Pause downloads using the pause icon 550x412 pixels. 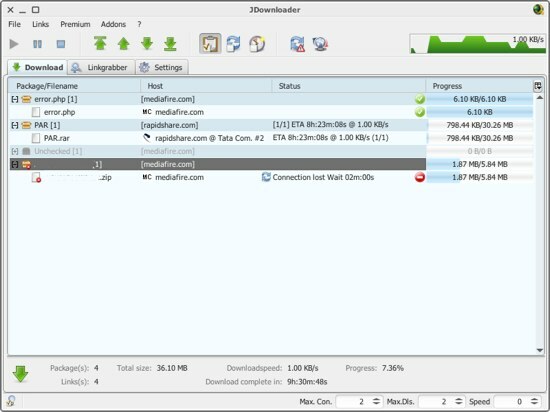tap(37, 44)
